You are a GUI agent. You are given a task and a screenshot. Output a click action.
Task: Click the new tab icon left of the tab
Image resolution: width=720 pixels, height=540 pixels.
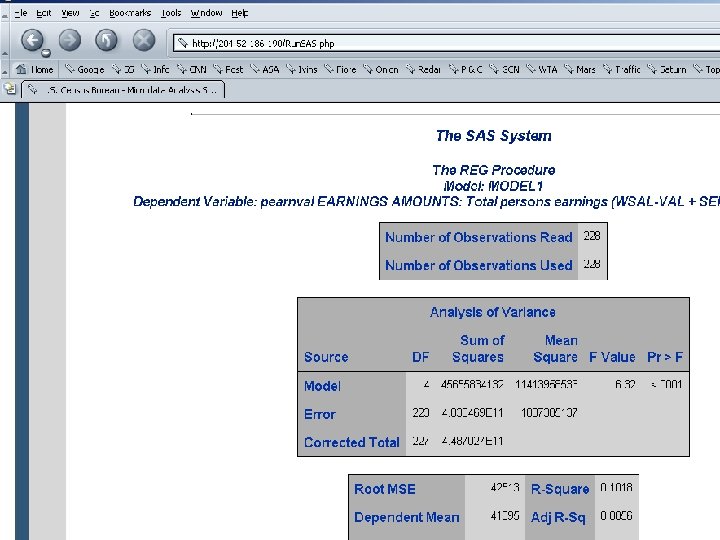10,89
